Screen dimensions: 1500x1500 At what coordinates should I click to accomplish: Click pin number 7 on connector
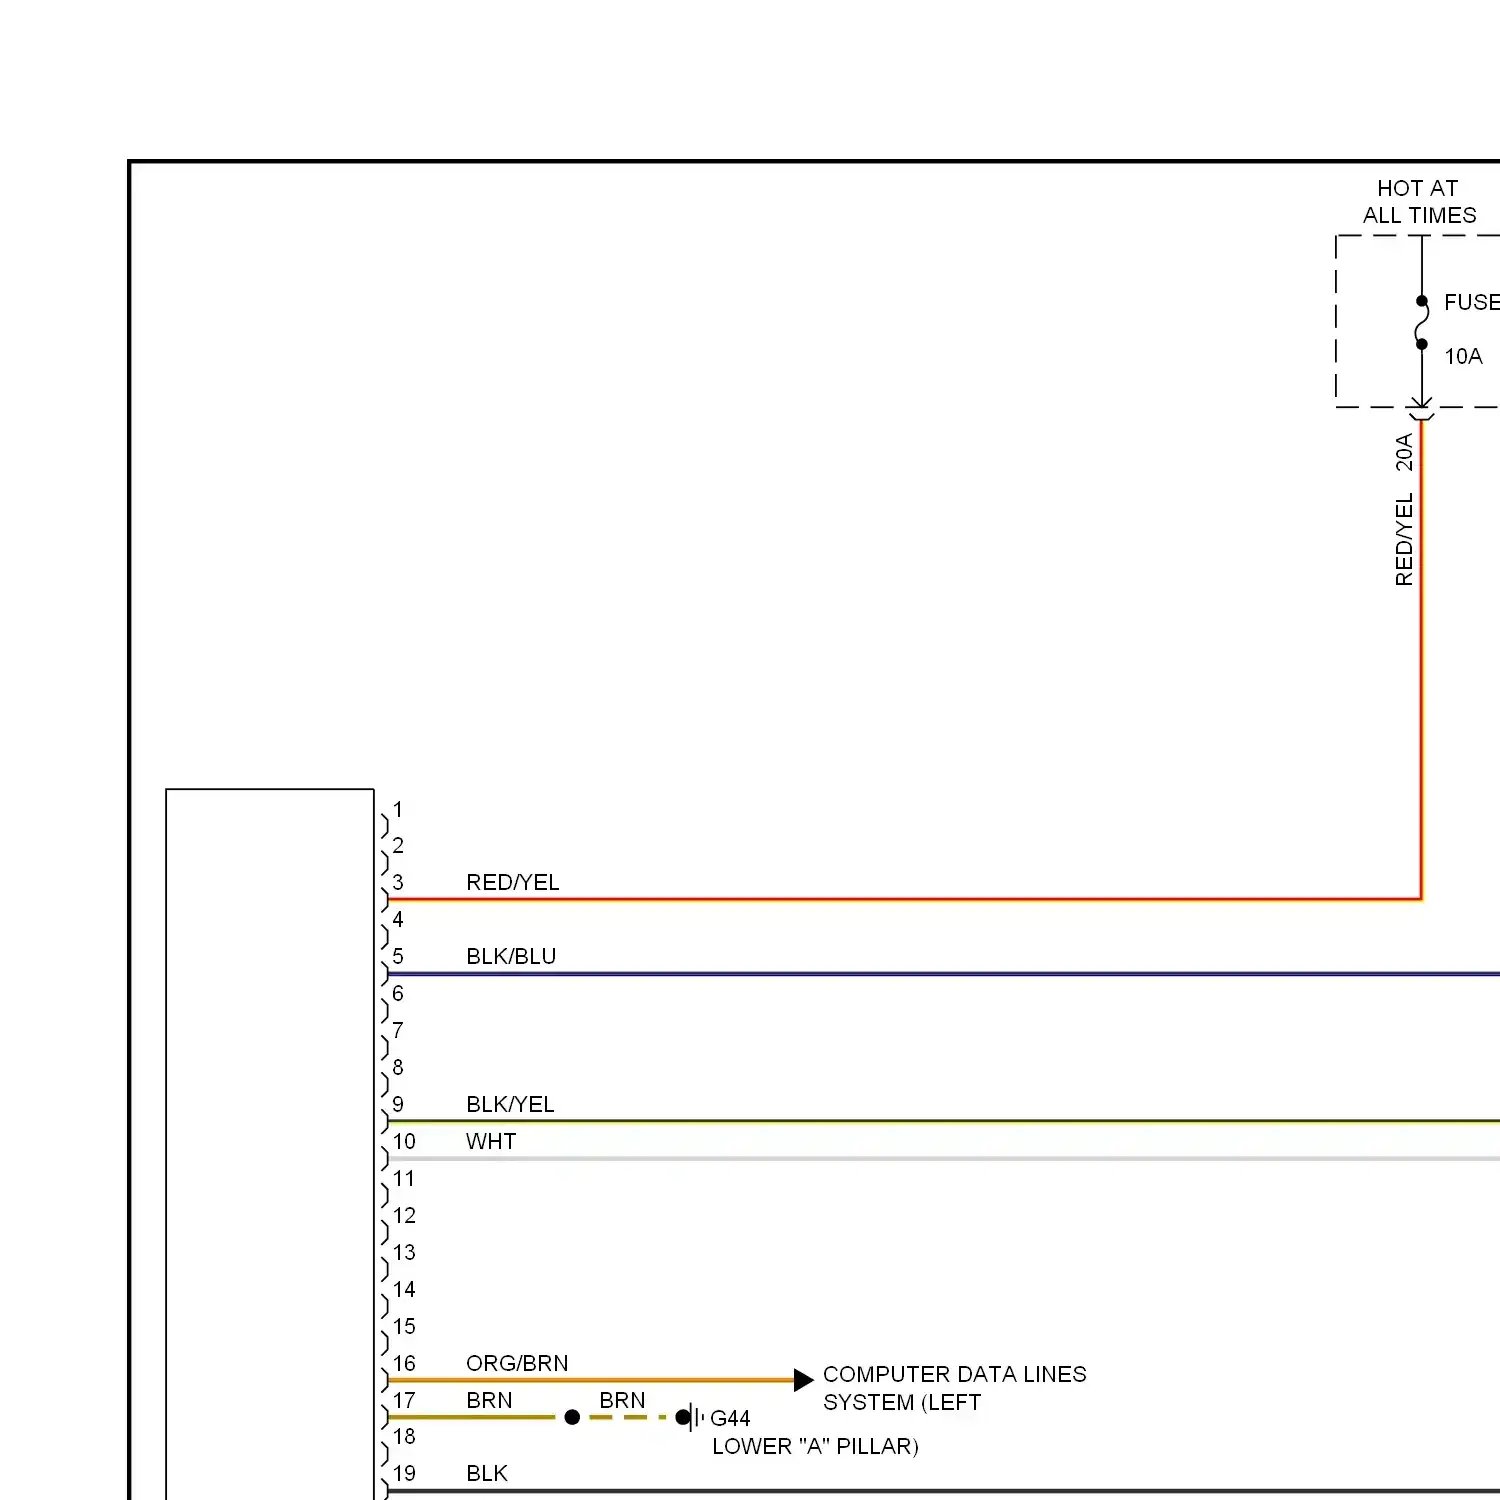398,1030
